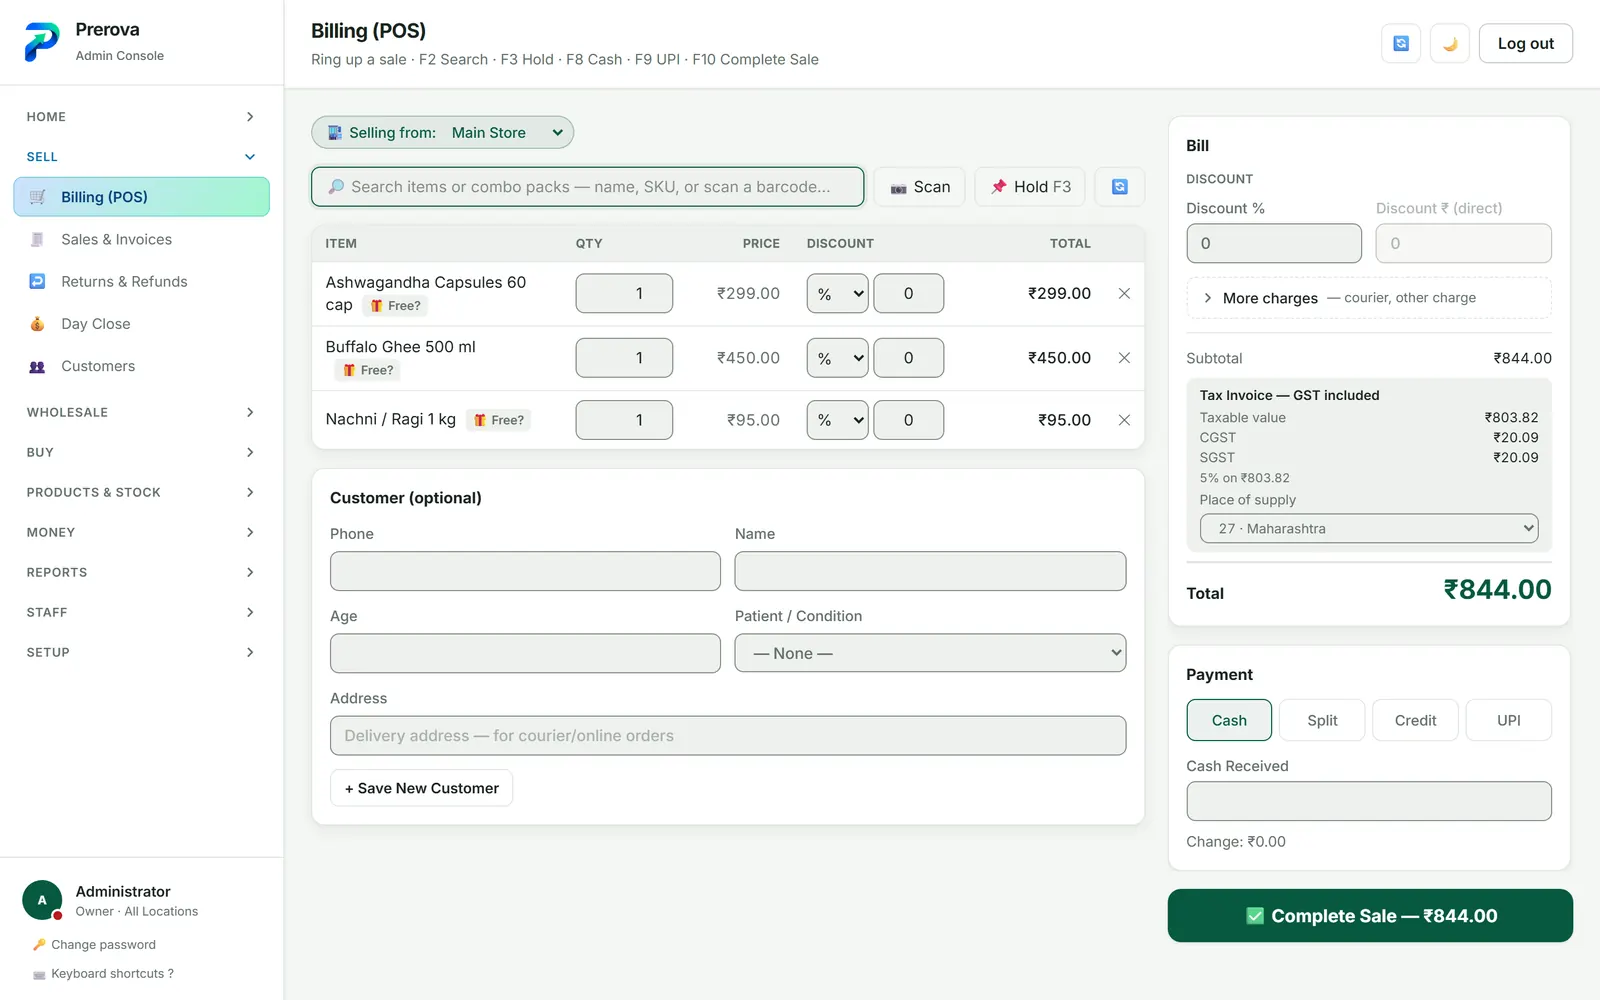
Task: Click the Administrator avatar icon
Action: tap(42, 900)
